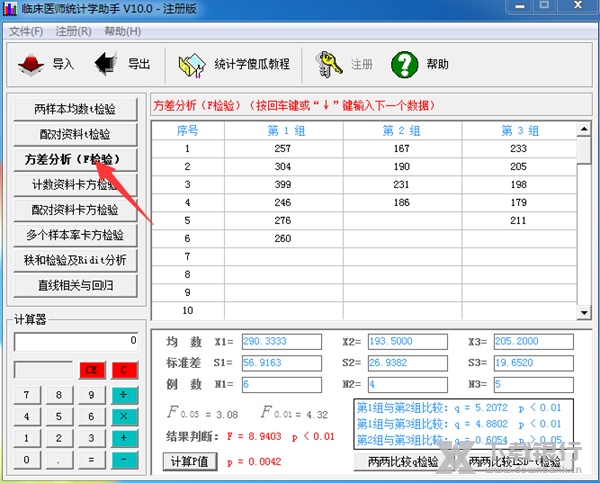Select 计数资料卡方检验 button
600x483 pixels.
coord(75,185)
